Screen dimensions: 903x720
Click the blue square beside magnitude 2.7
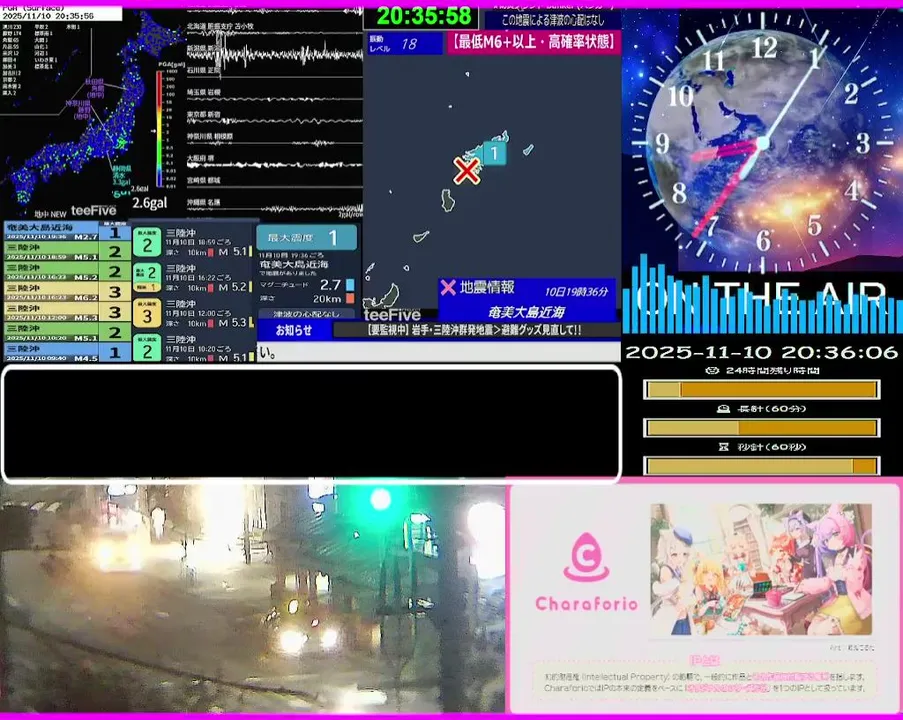point(350,285)
